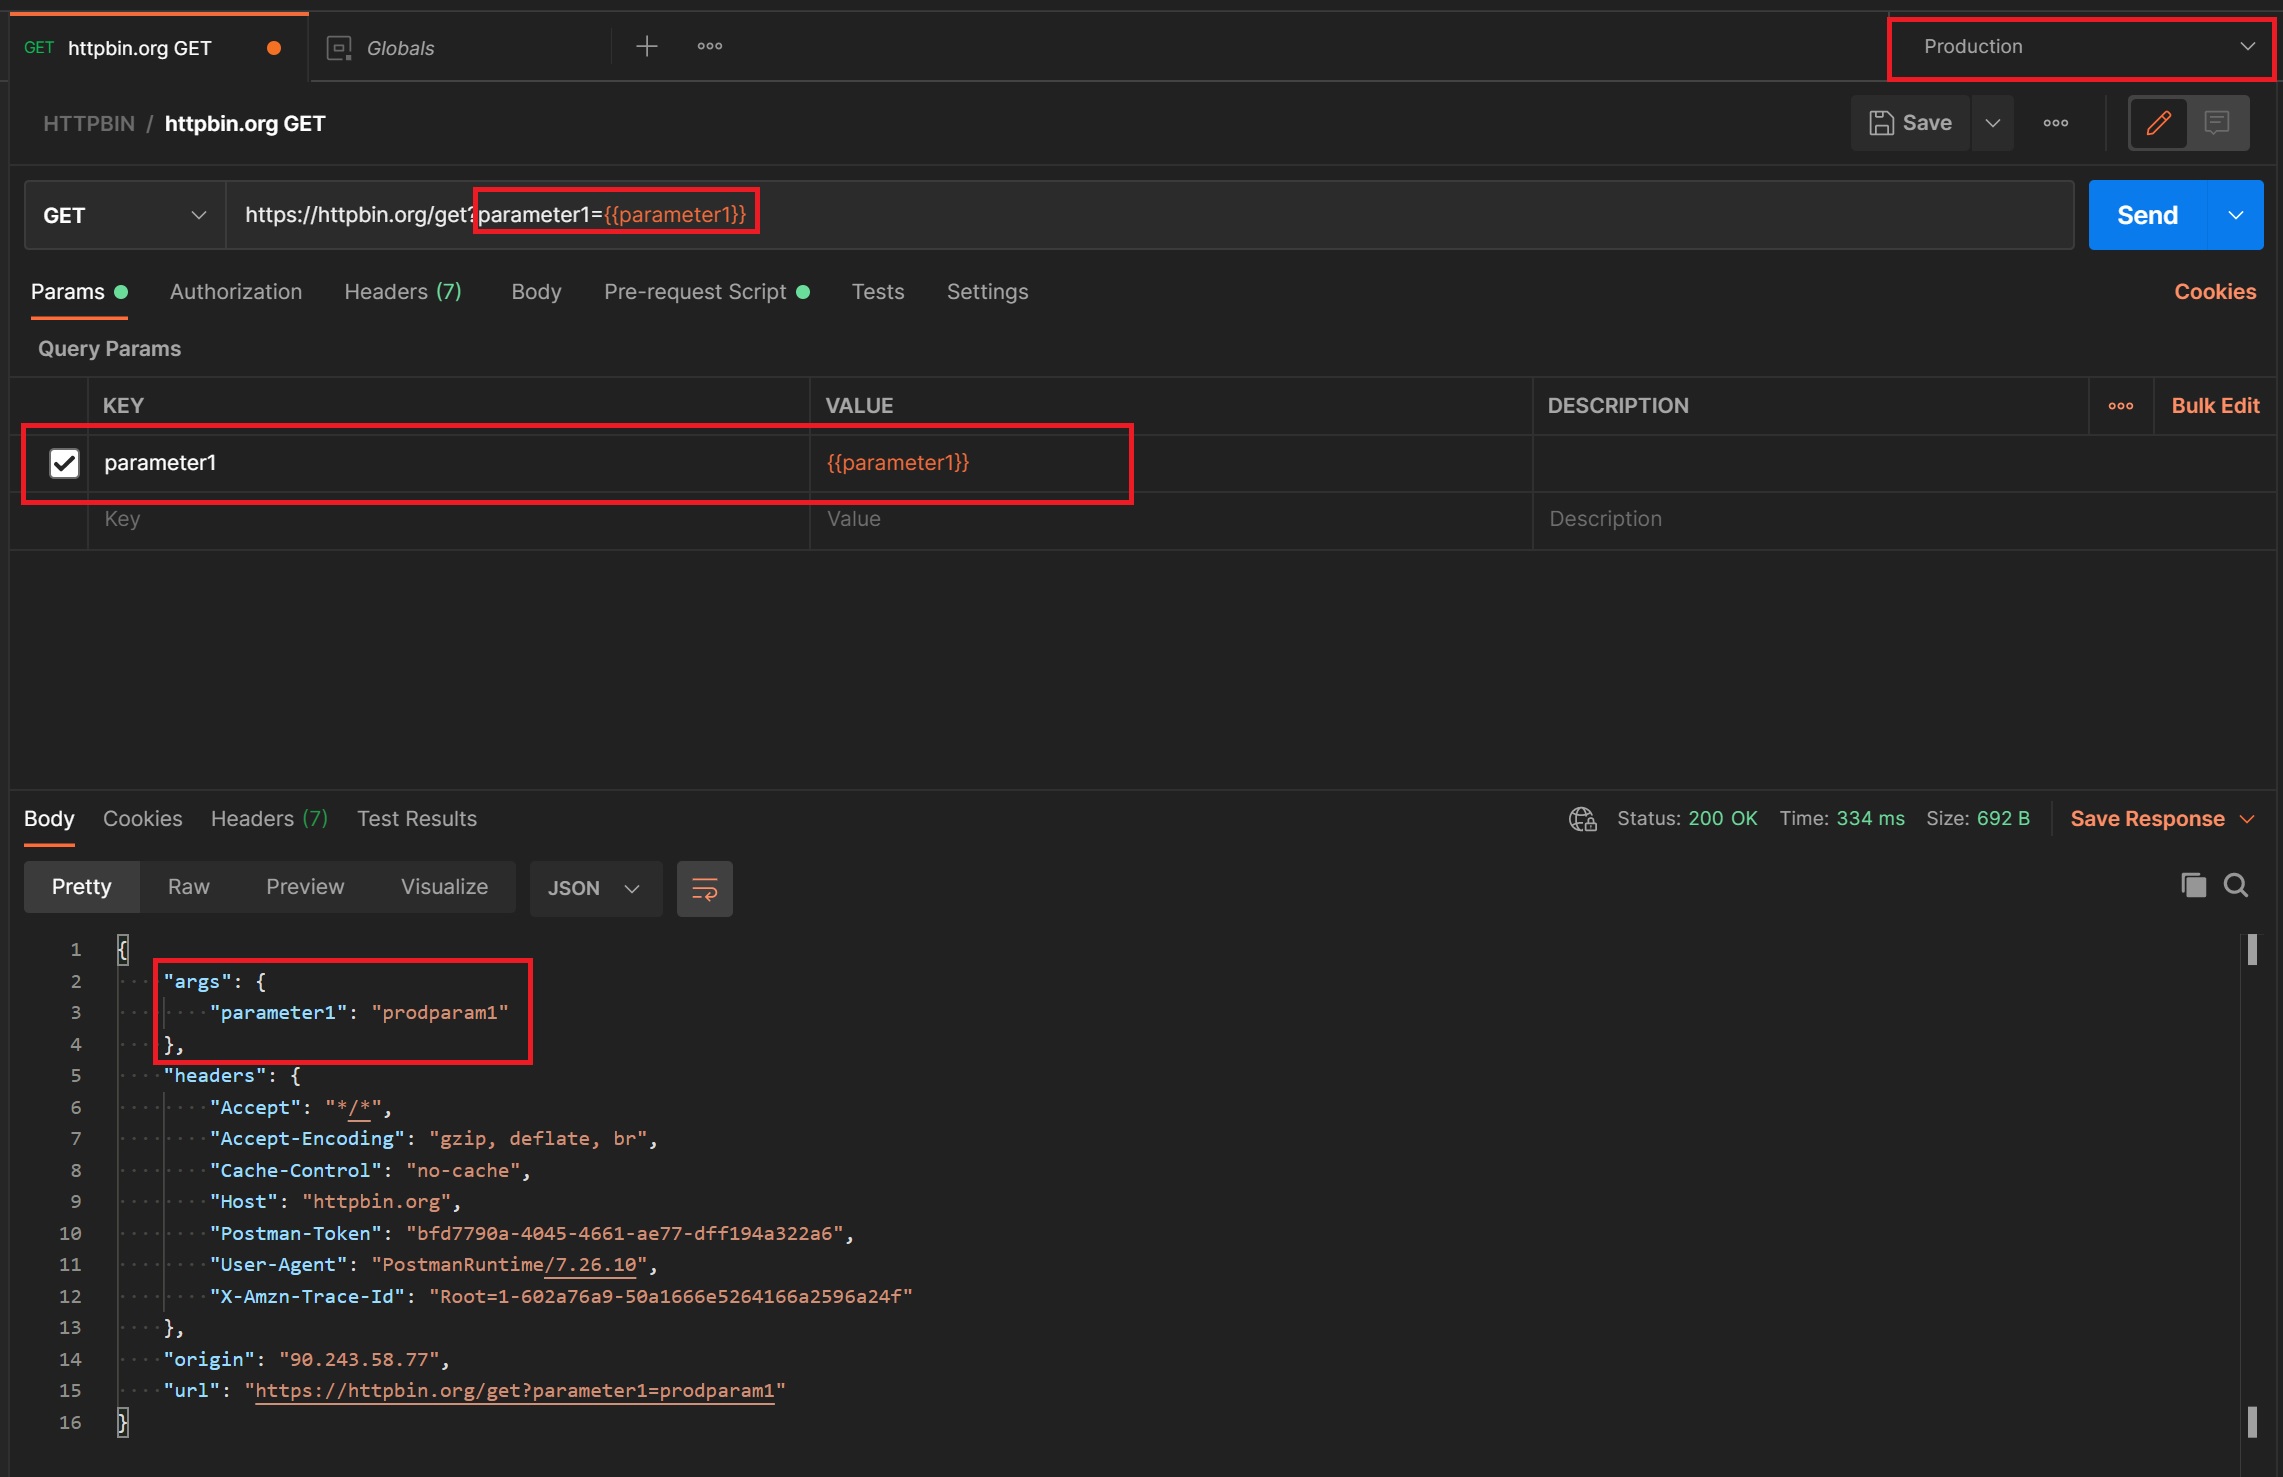
Task: Switch response view to Raw
Action: click(x=188, y=887)
